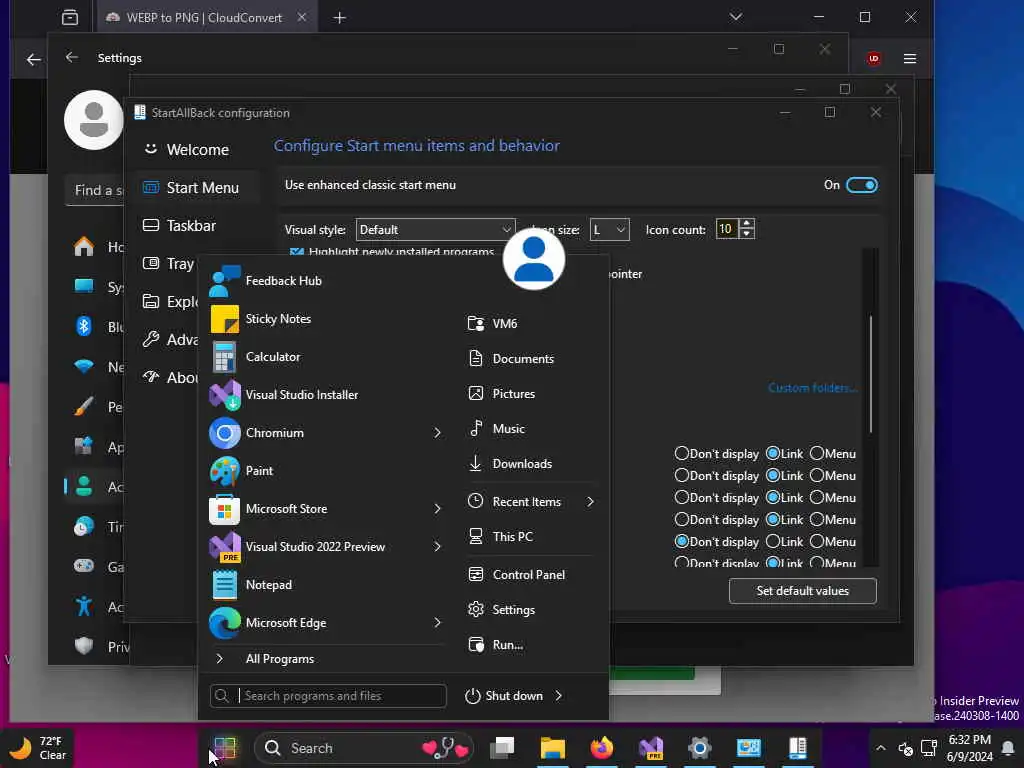Viewport: 1024px width, 768px height.
Task: Click the Windows Start button on taskbar
Action: click(x=225, y=748)
